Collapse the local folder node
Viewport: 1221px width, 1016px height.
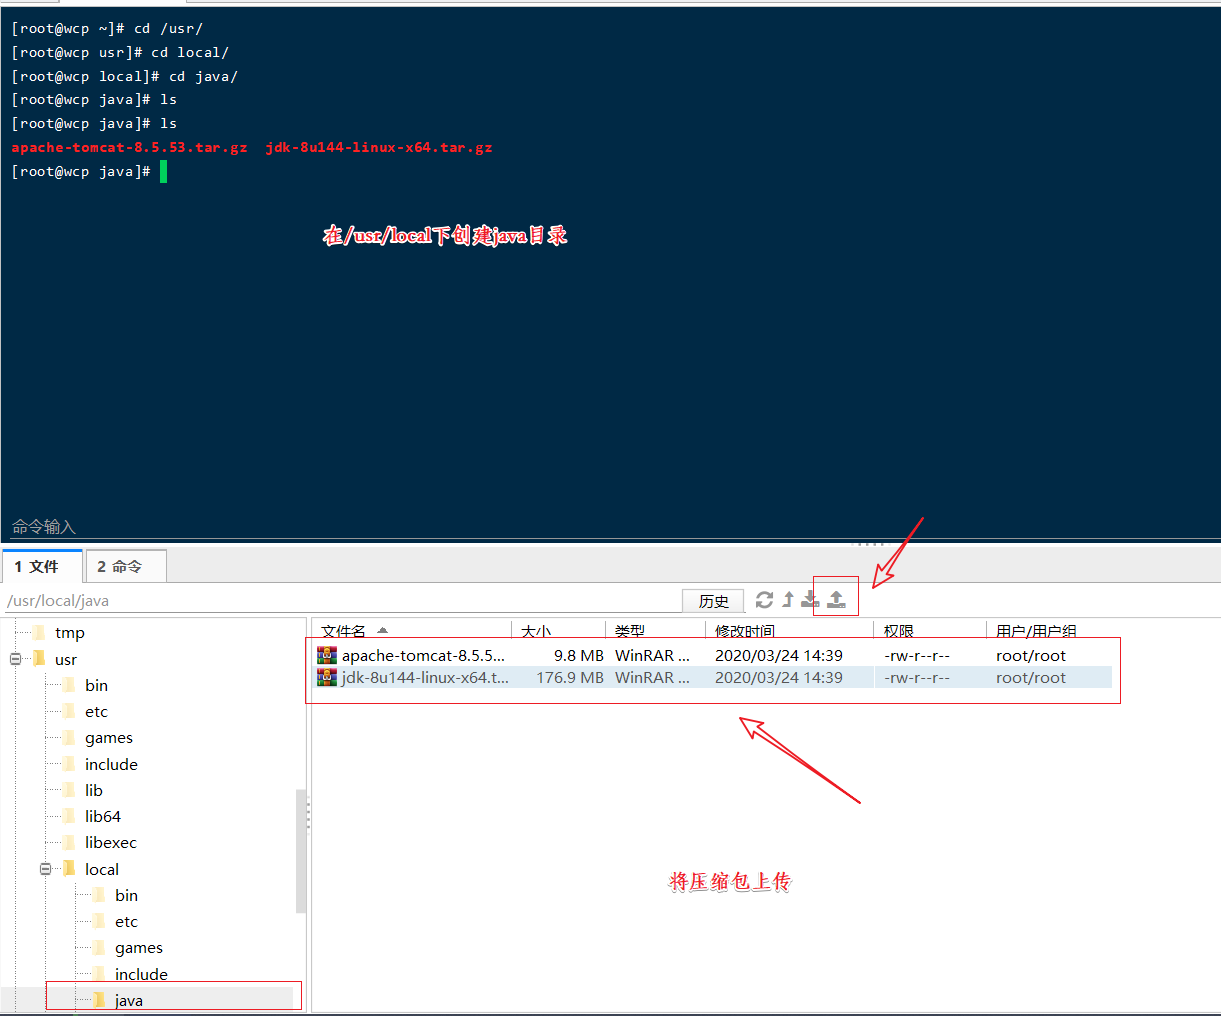point(45,869)
